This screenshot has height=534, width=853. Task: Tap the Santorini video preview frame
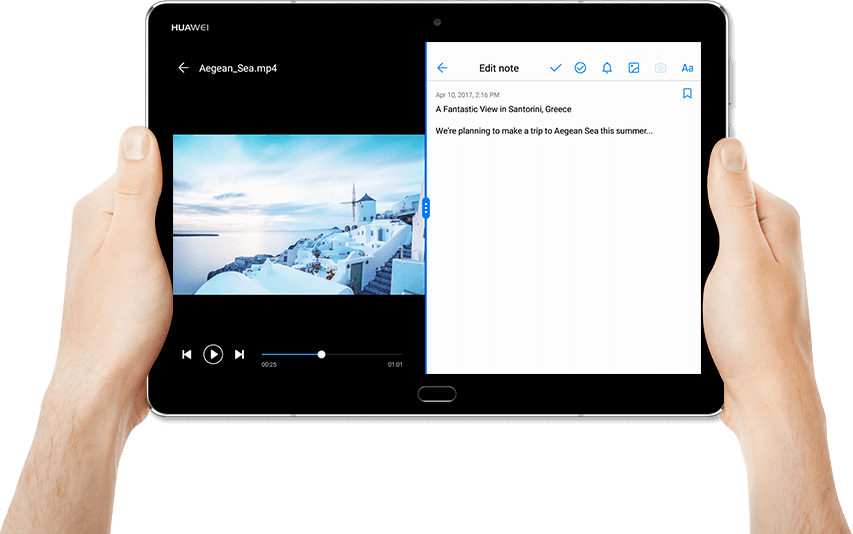(x=298, y=214)
